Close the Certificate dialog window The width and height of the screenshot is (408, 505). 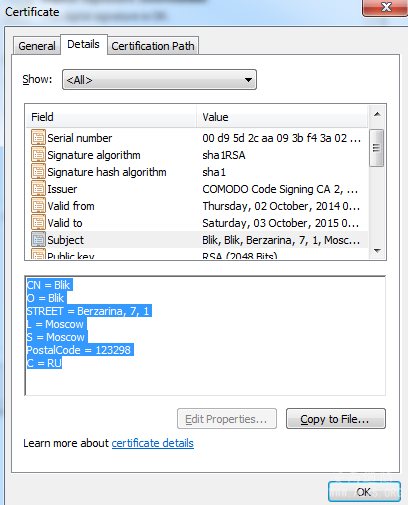pos(386,7)
